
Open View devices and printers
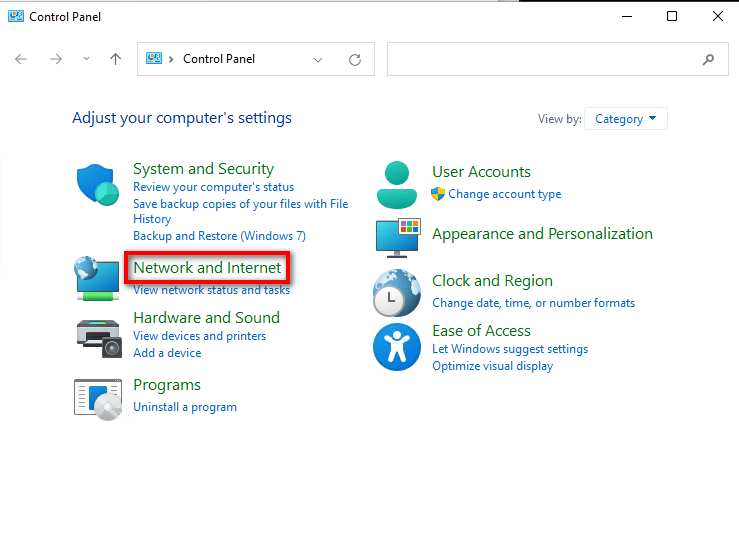[199, 336]
